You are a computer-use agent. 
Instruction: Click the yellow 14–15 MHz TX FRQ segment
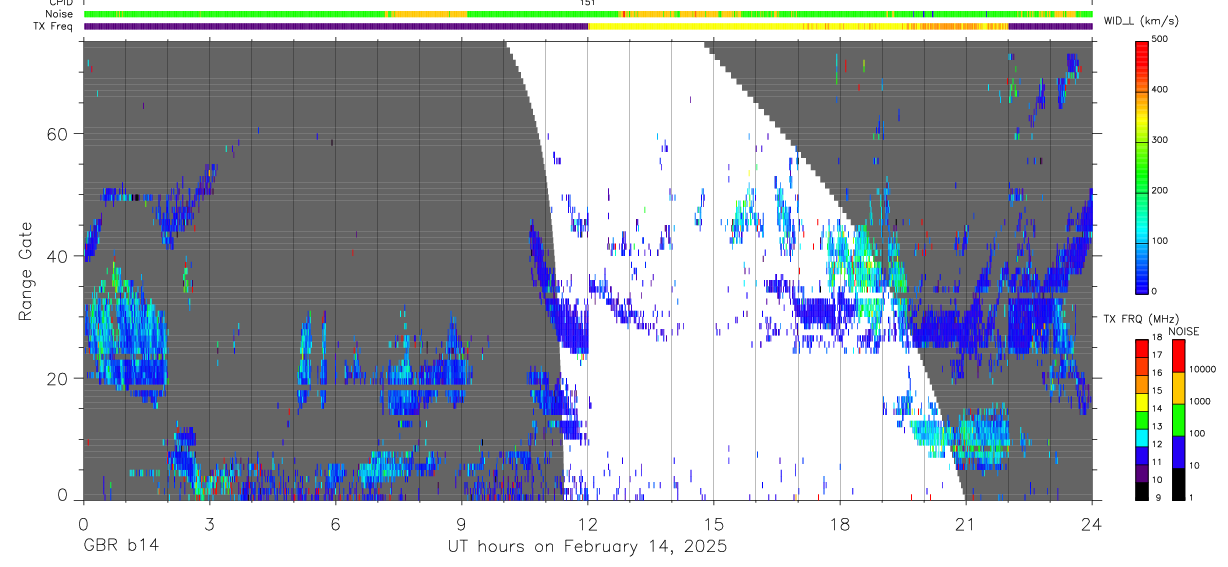[x=1141, y=402]
